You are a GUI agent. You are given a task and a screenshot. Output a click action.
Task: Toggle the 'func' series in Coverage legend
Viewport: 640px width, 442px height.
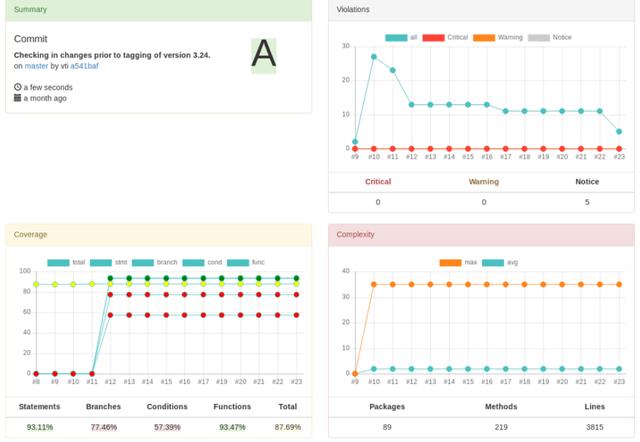(x=238, y=262)
